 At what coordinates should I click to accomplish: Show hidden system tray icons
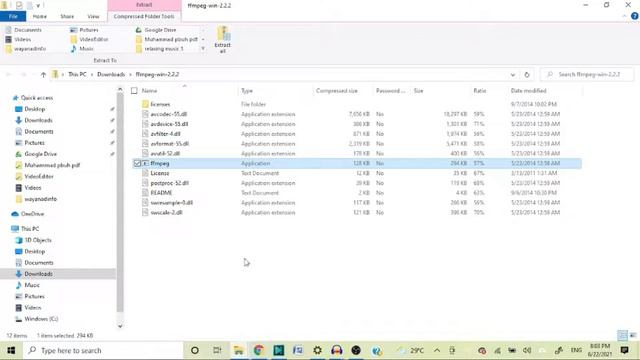pyautogui.click(x=437, y=350)
